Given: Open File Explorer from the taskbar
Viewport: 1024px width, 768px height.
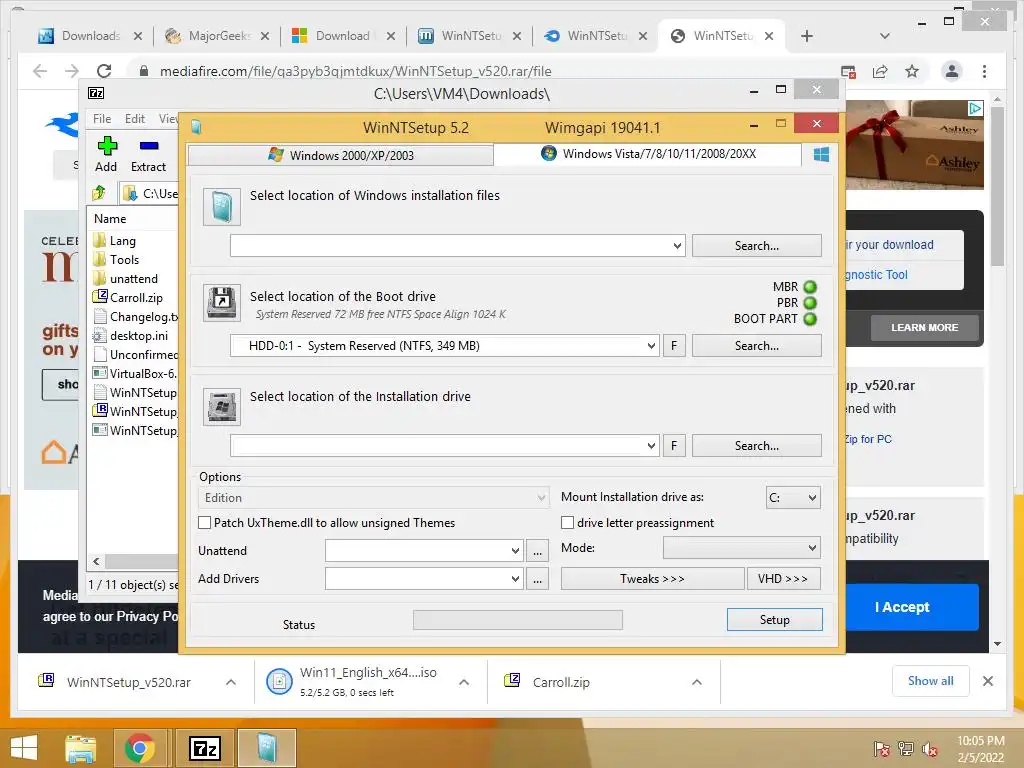Looking at the screenshot, I should pyautogui.click(x=80, y=748).
